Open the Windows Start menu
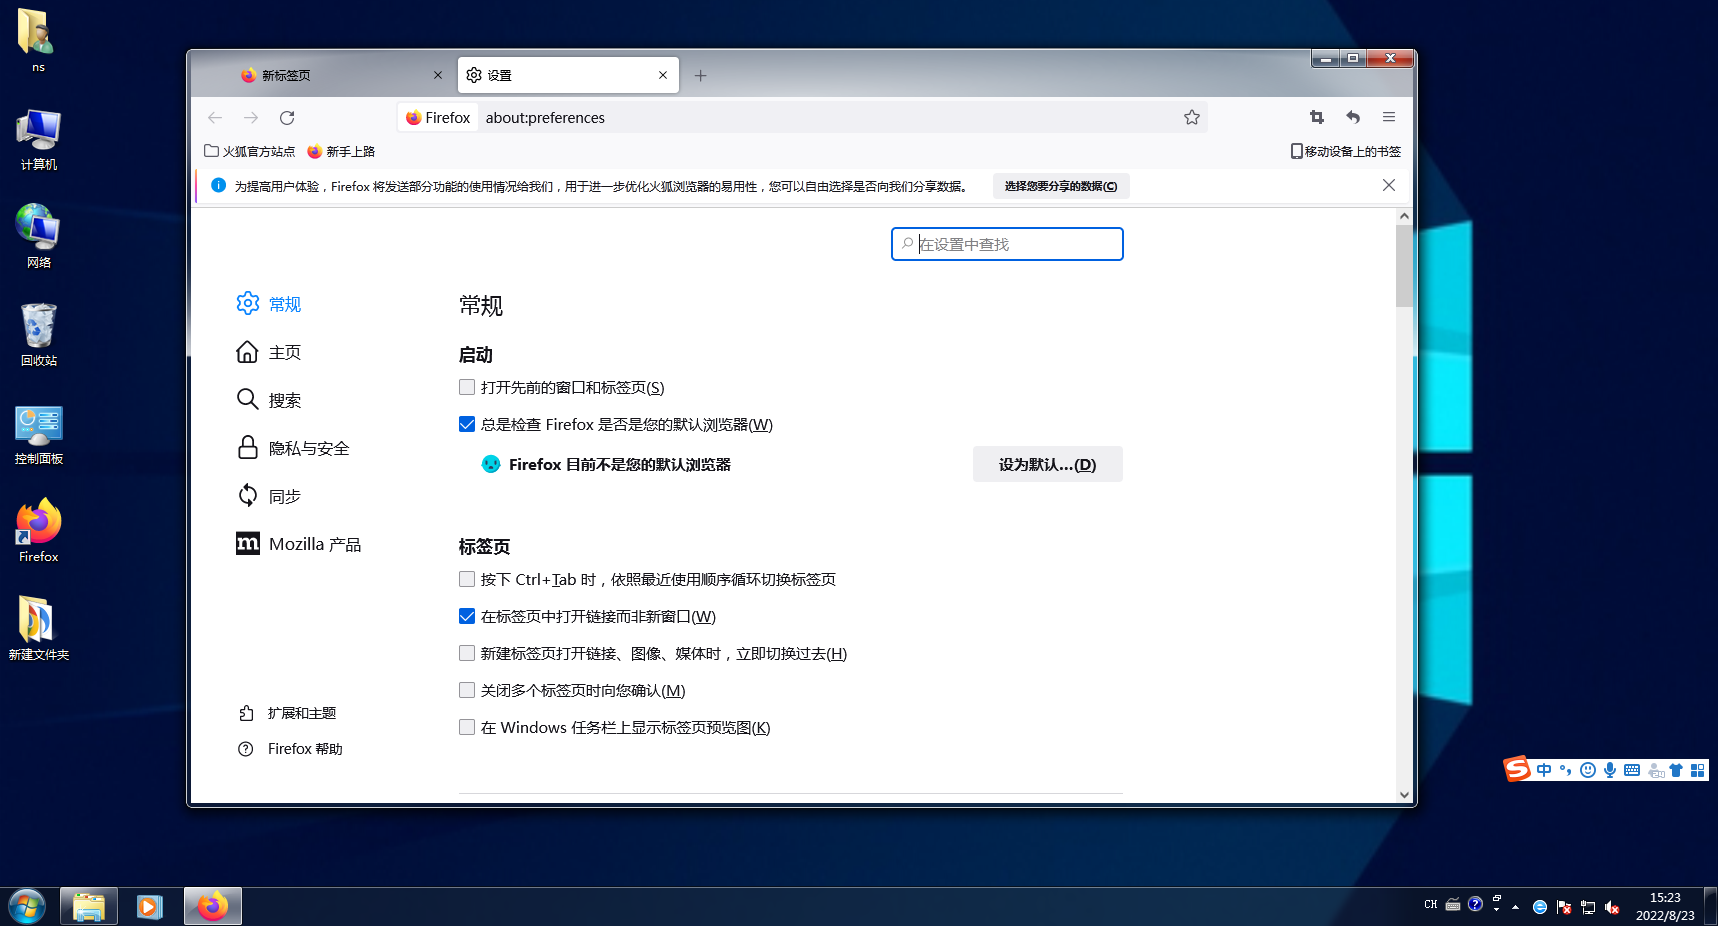 tap(27, 907)
